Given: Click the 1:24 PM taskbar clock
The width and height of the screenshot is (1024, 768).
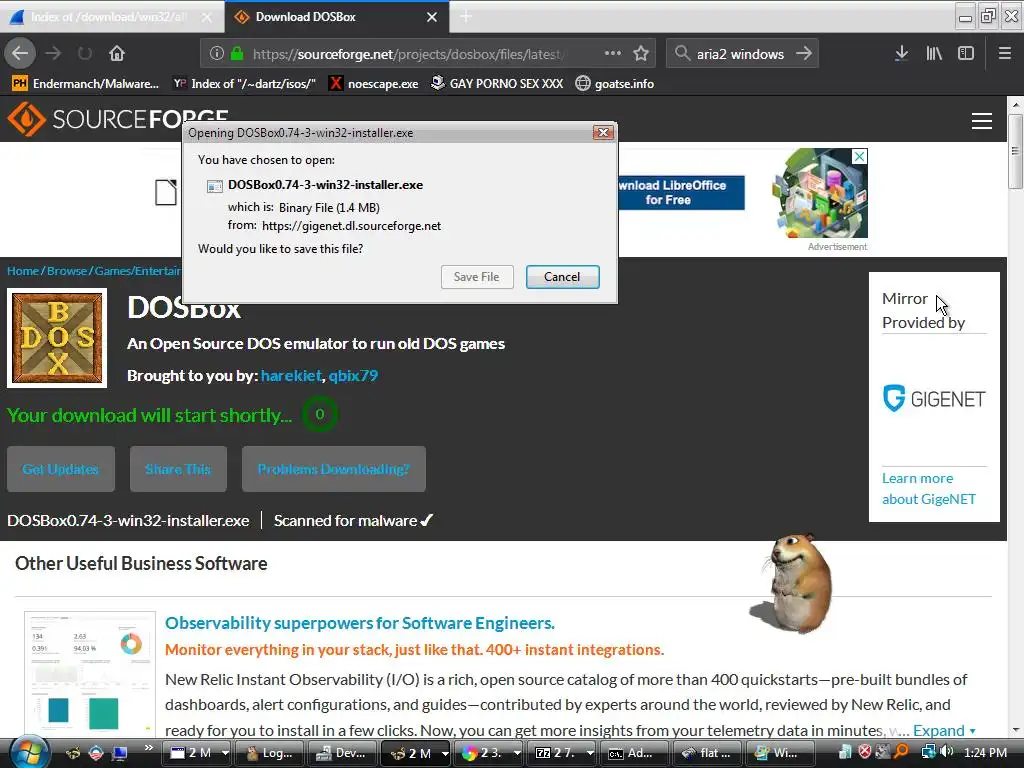Looking at the screenshot, I should (985, 752).
